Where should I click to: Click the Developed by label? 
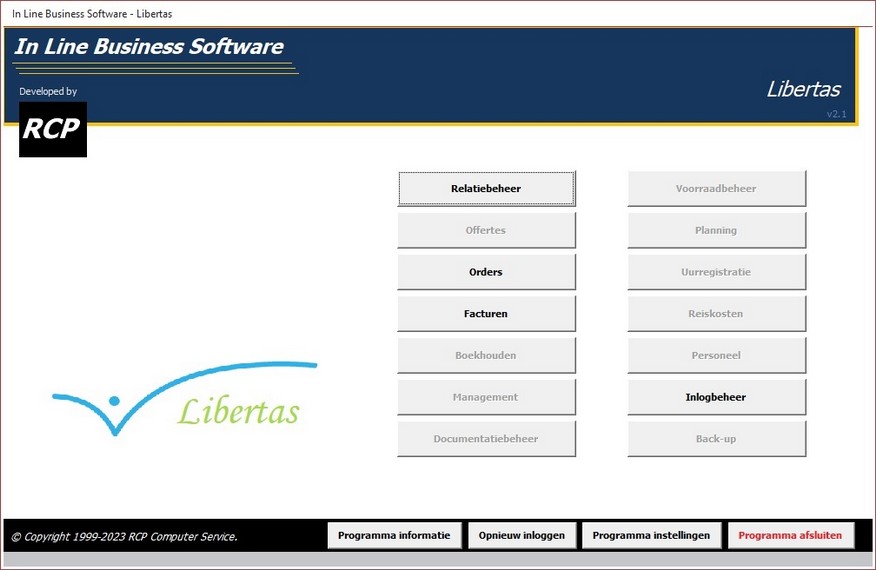pos(48,92)
